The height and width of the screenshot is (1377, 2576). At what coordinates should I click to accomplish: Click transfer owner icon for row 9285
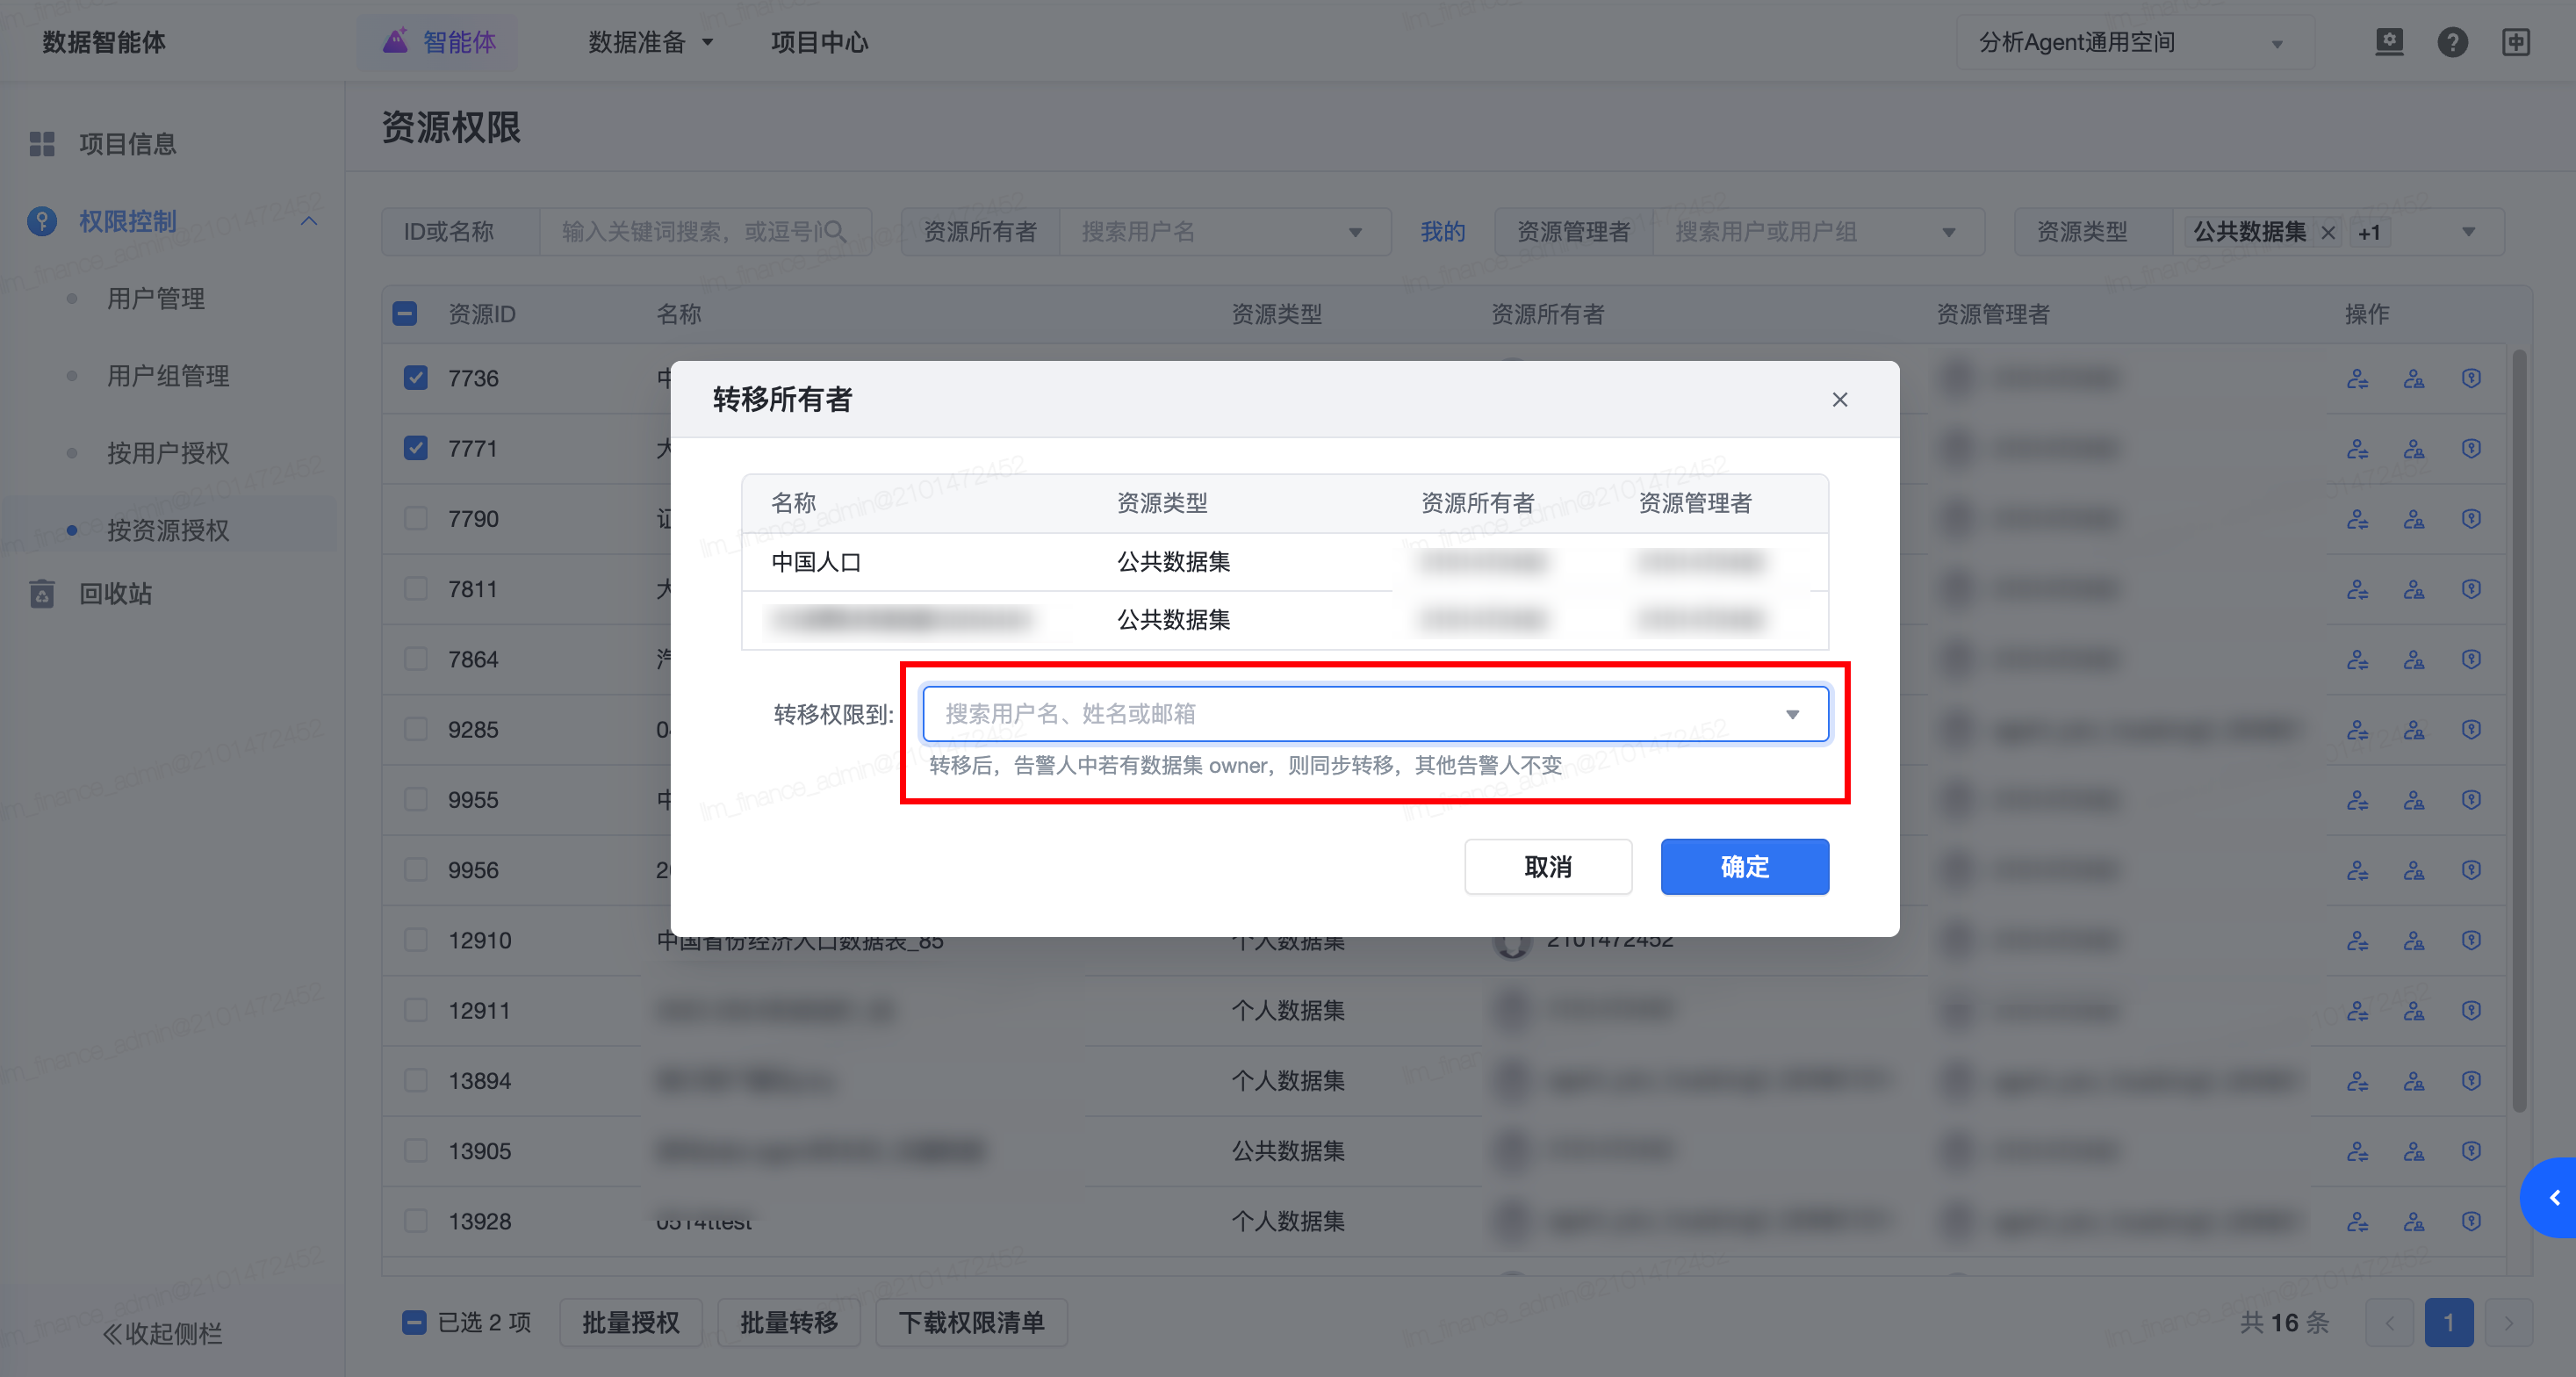2357,730
